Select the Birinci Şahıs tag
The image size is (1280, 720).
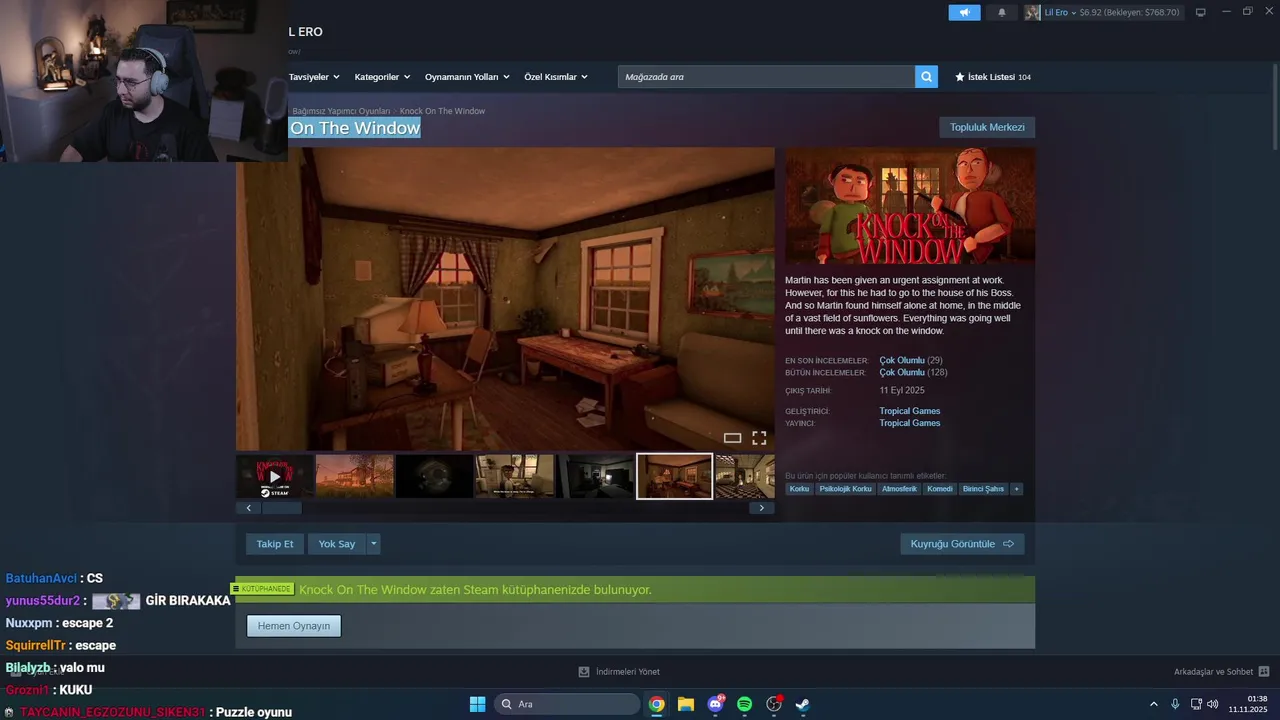click(x=983, y=489)
